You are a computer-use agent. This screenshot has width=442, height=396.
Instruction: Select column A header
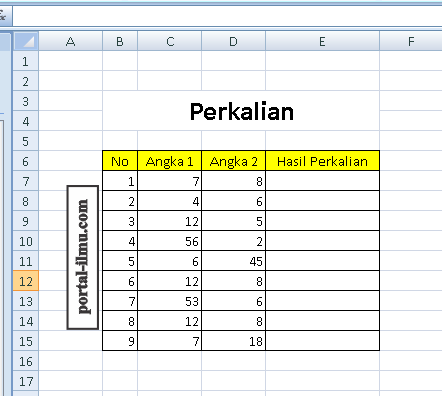pyautogui.click(x=70, y=41)
